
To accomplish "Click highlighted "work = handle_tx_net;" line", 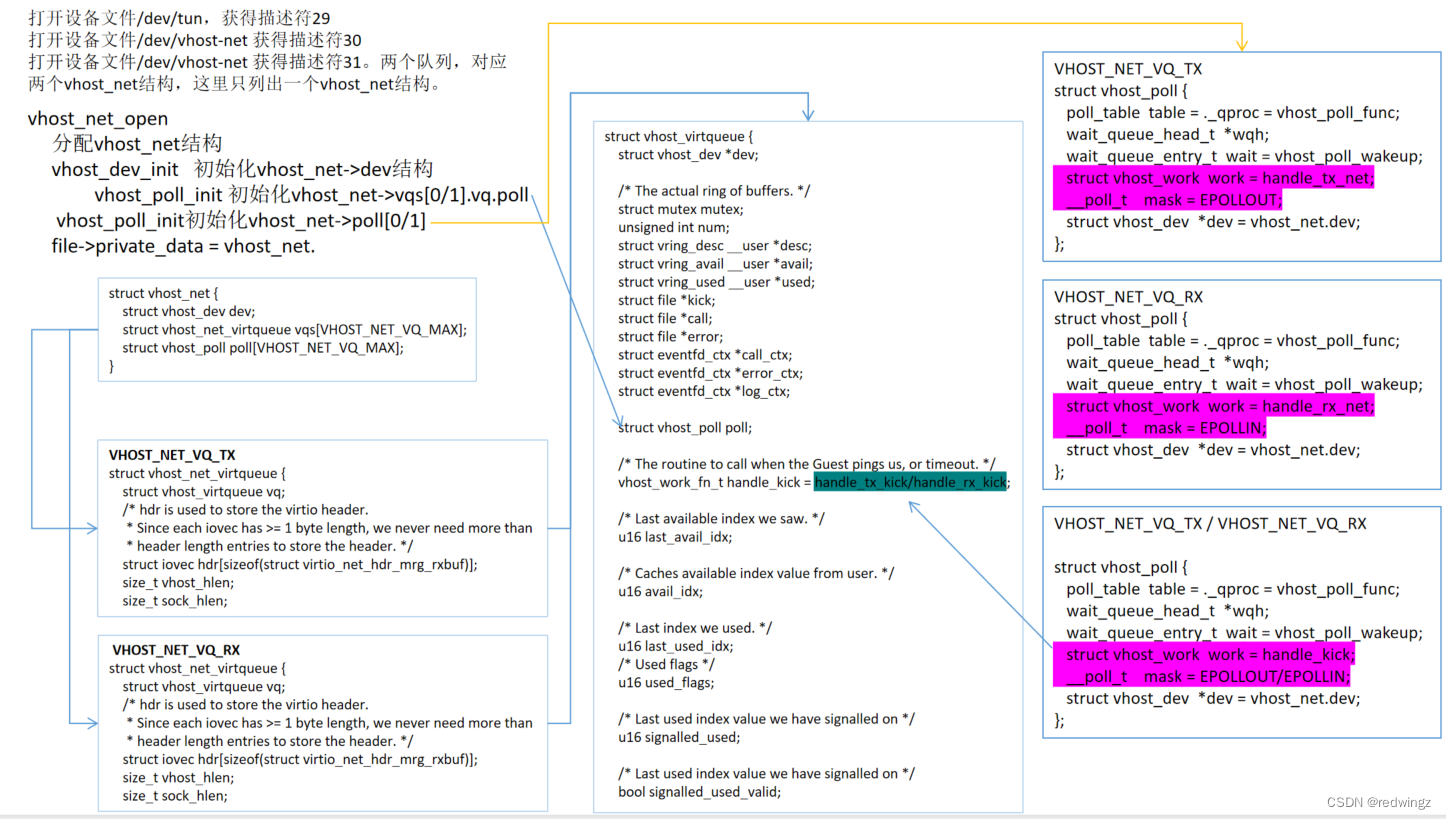I will 1214,178.
